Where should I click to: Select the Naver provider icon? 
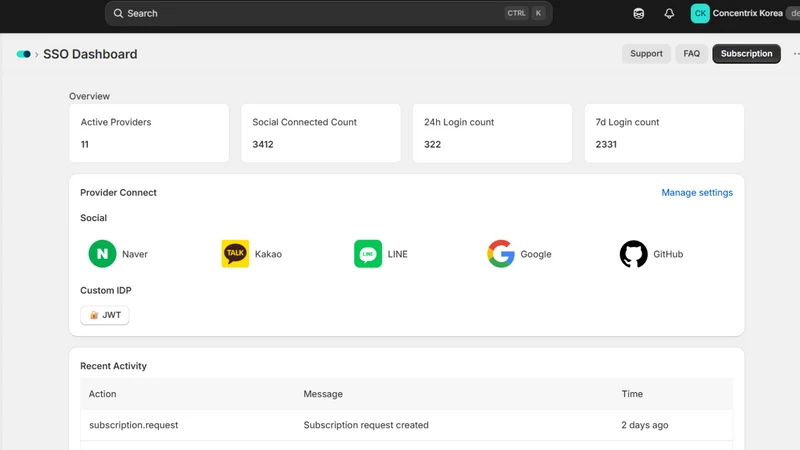pos(102,254)
